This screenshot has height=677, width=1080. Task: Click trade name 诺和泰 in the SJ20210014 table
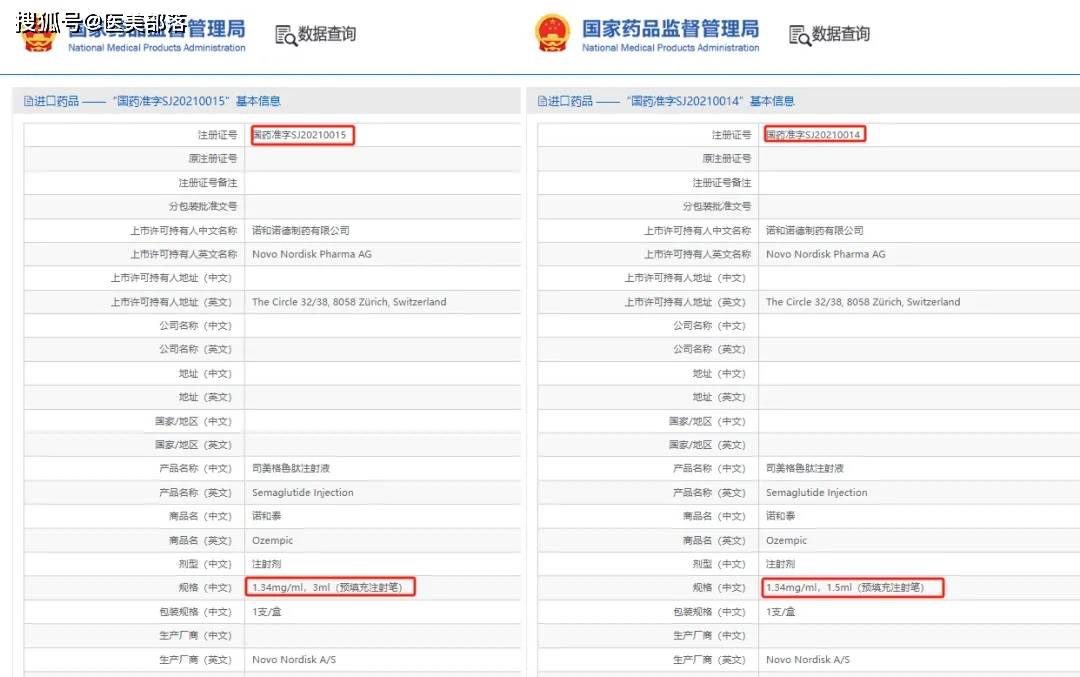pos(780,516)
